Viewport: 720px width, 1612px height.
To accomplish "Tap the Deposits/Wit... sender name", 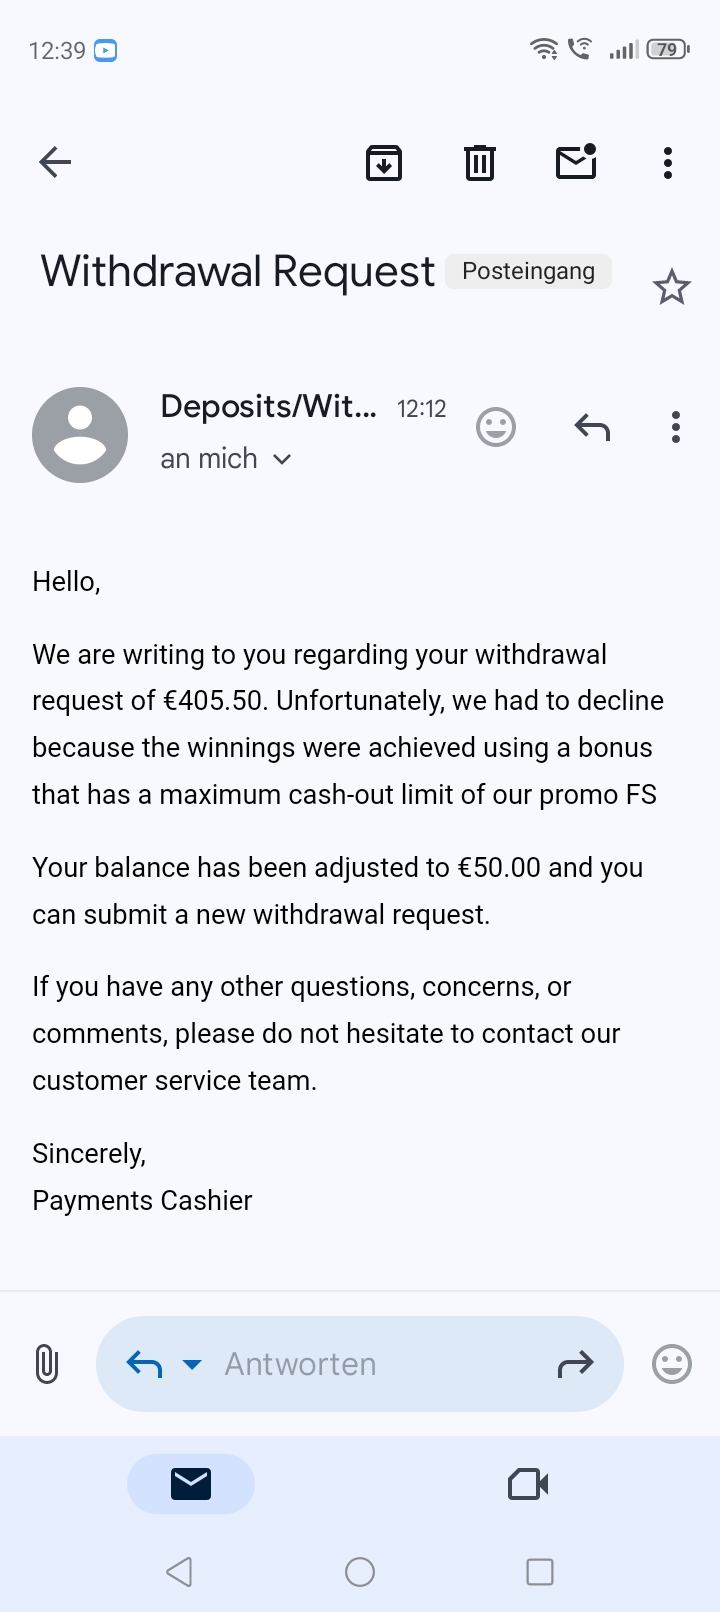I will point(268,406).
